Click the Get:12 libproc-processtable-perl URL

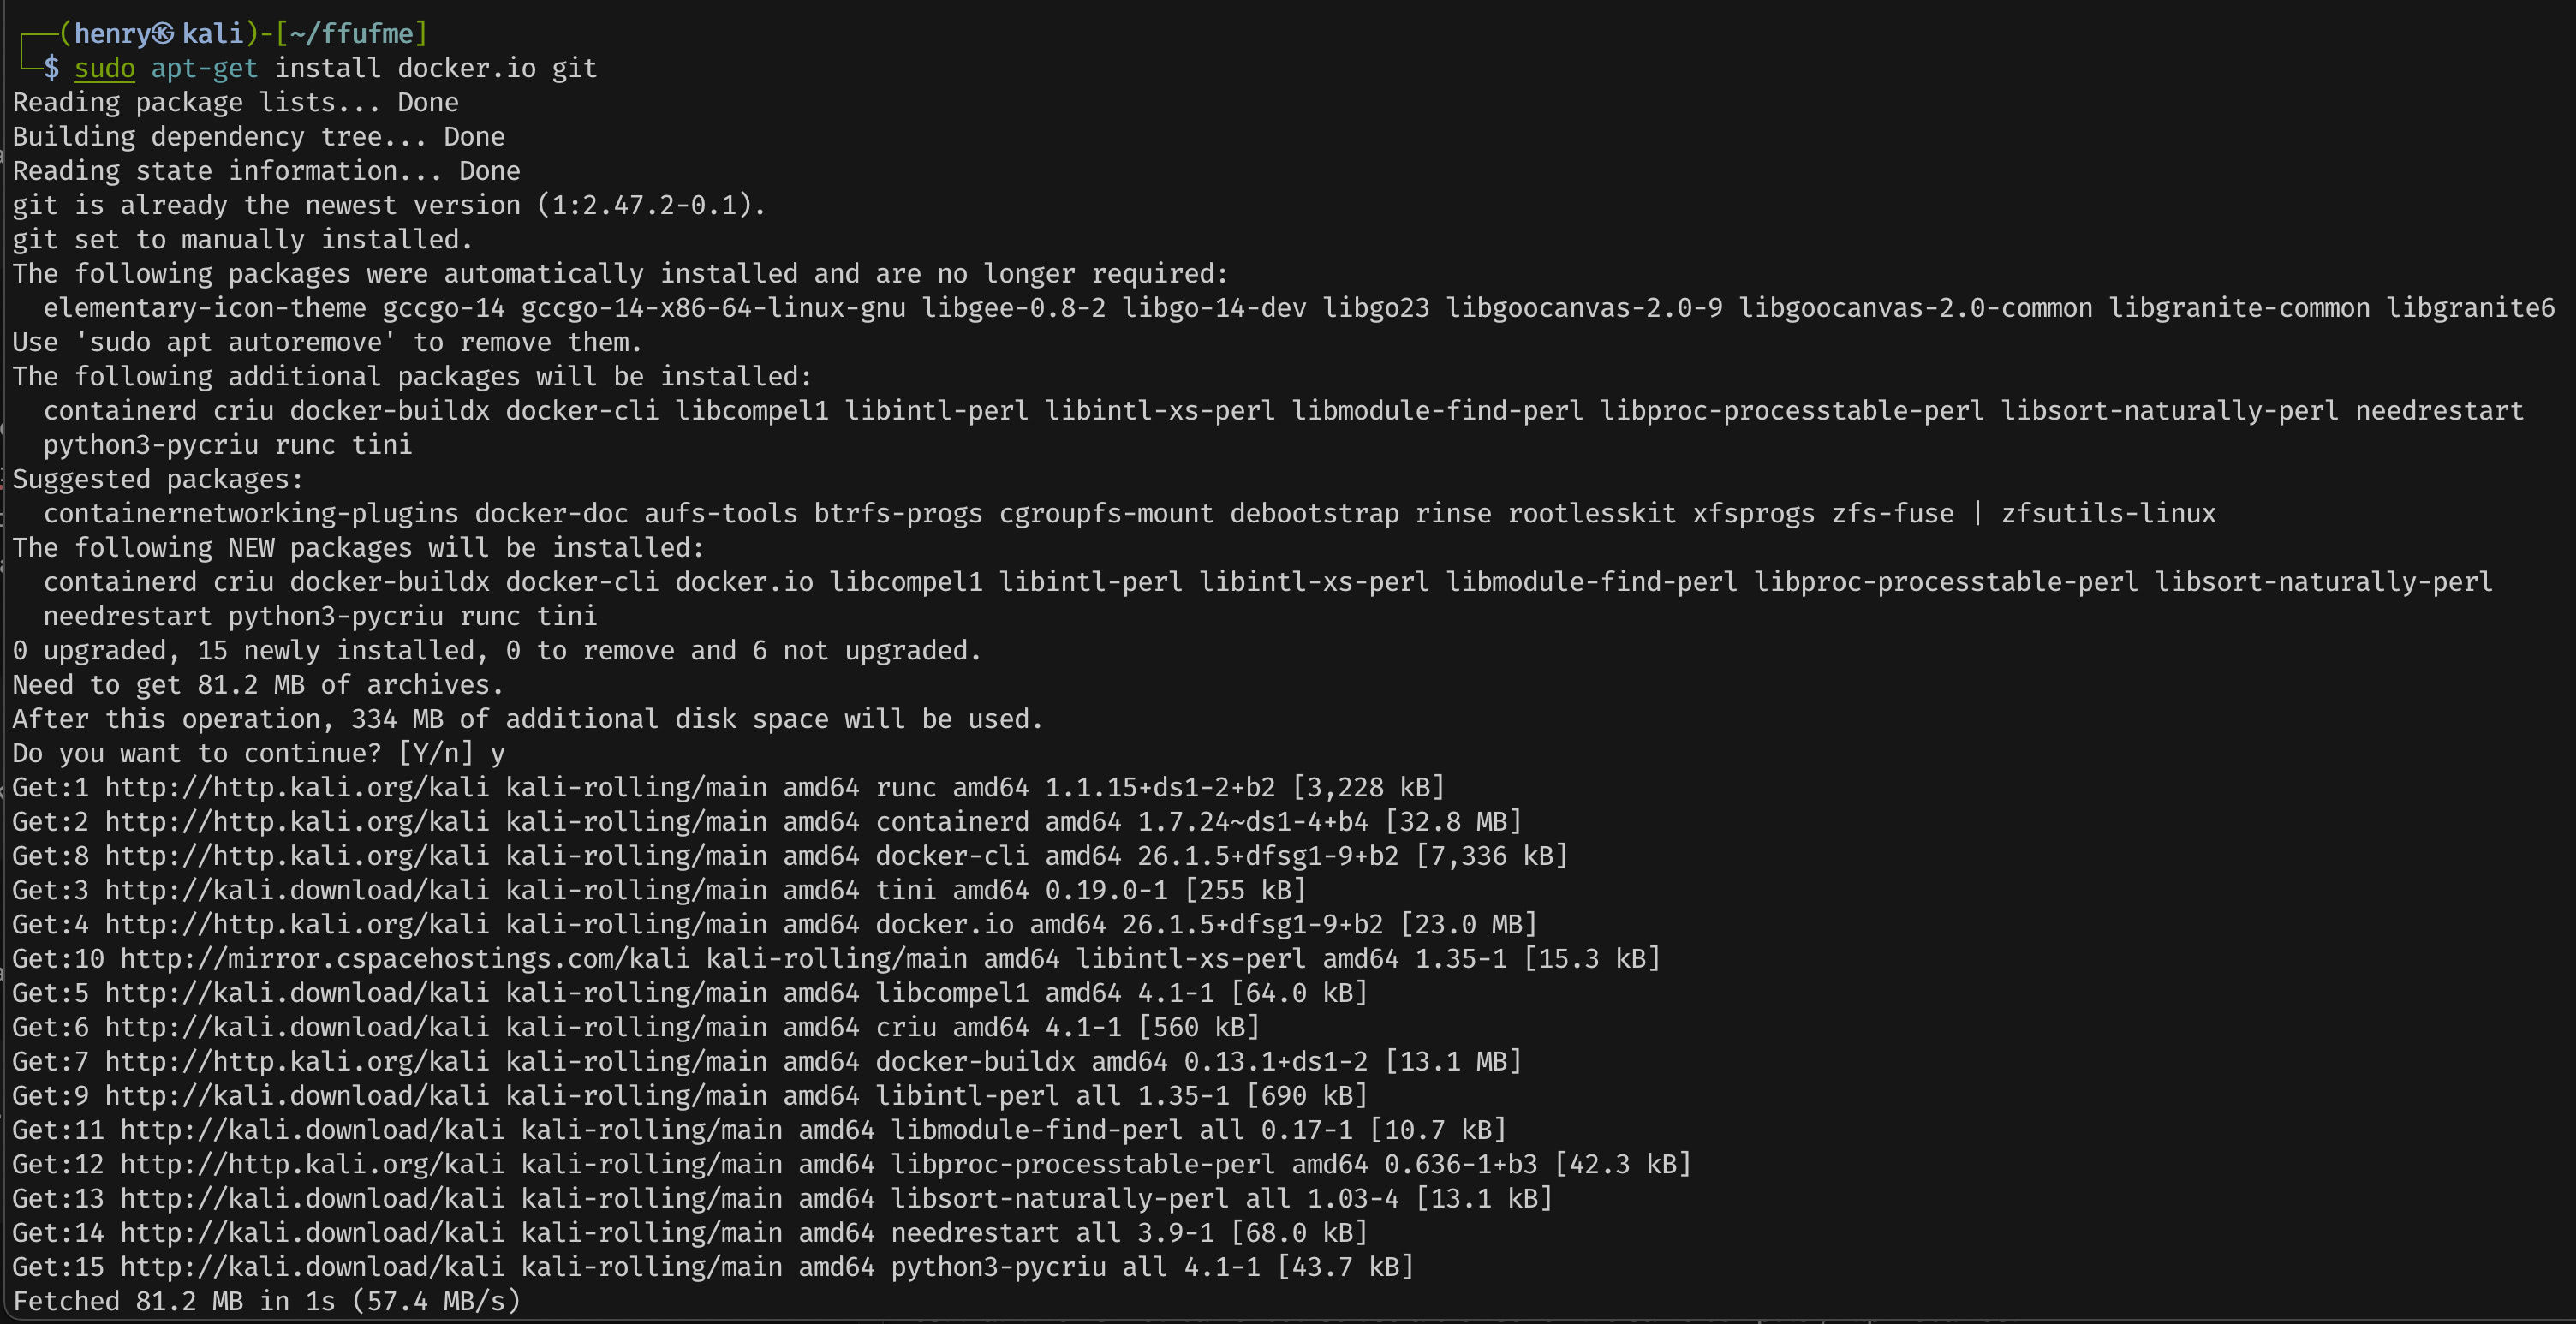coord(313,1164)
